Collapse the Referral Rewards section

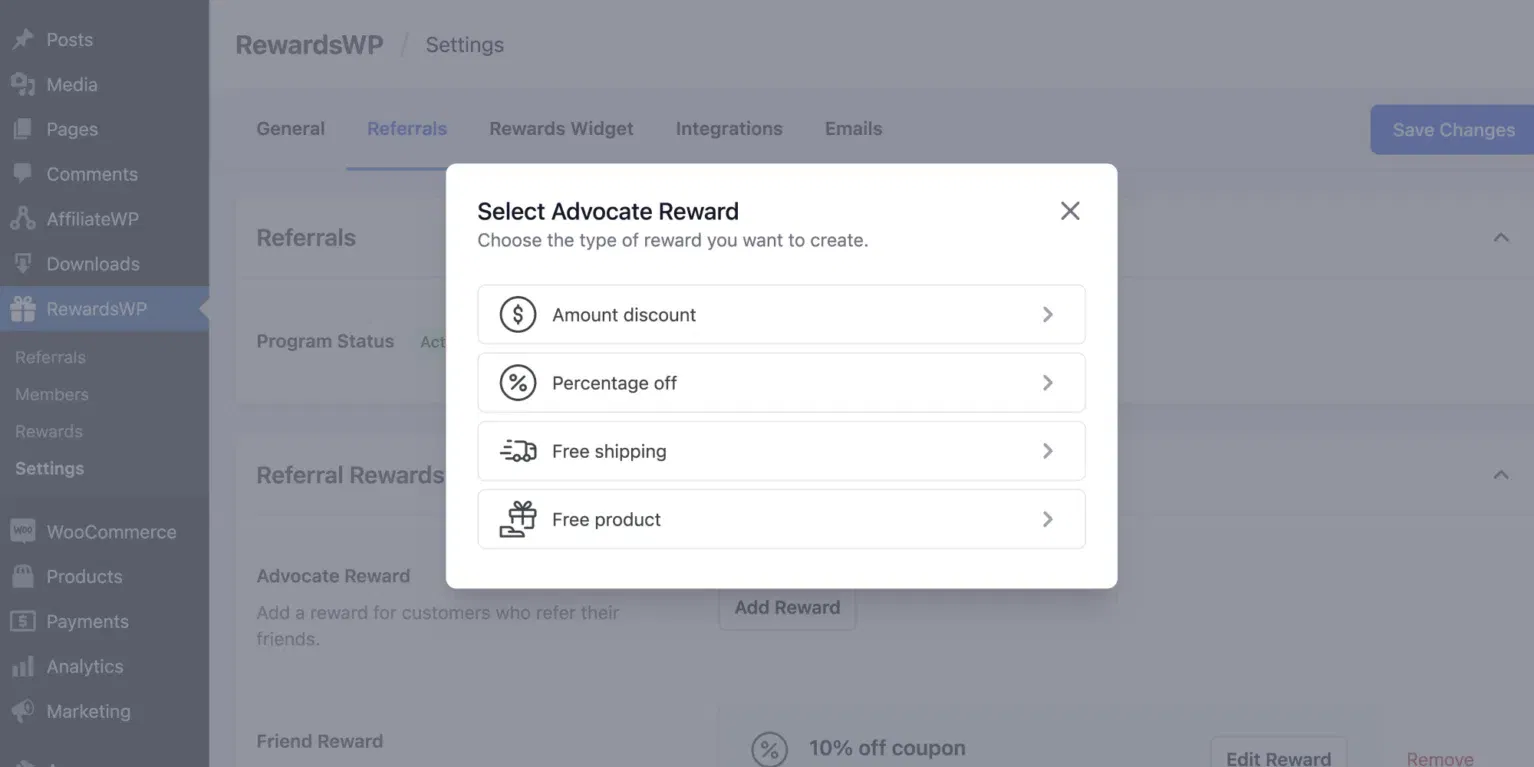(1500, 475)
